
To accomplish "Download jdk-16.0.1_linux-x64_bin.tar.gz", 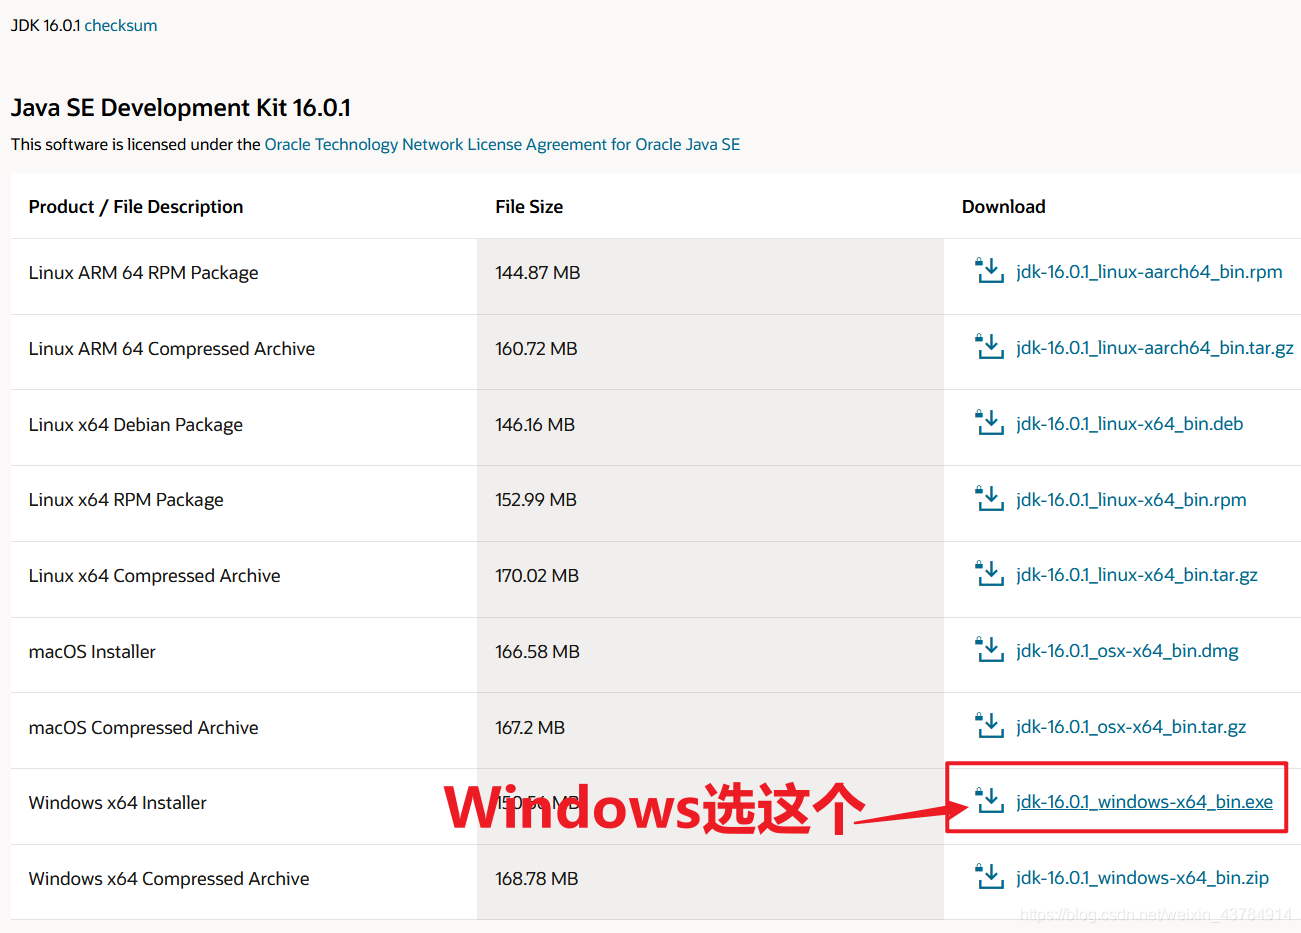I will 1137,575.
